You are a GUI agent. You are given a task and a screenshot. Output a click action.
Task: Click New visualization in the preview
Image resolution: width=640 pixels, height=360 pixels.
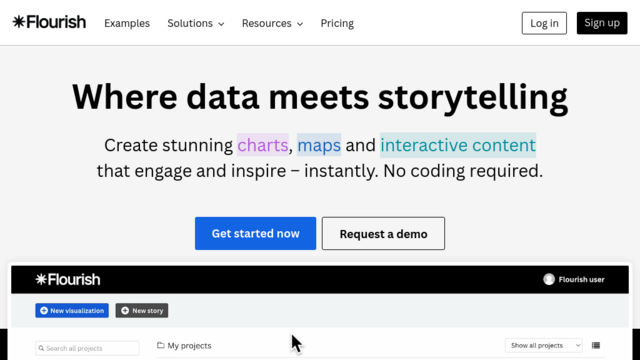(72, 311)
